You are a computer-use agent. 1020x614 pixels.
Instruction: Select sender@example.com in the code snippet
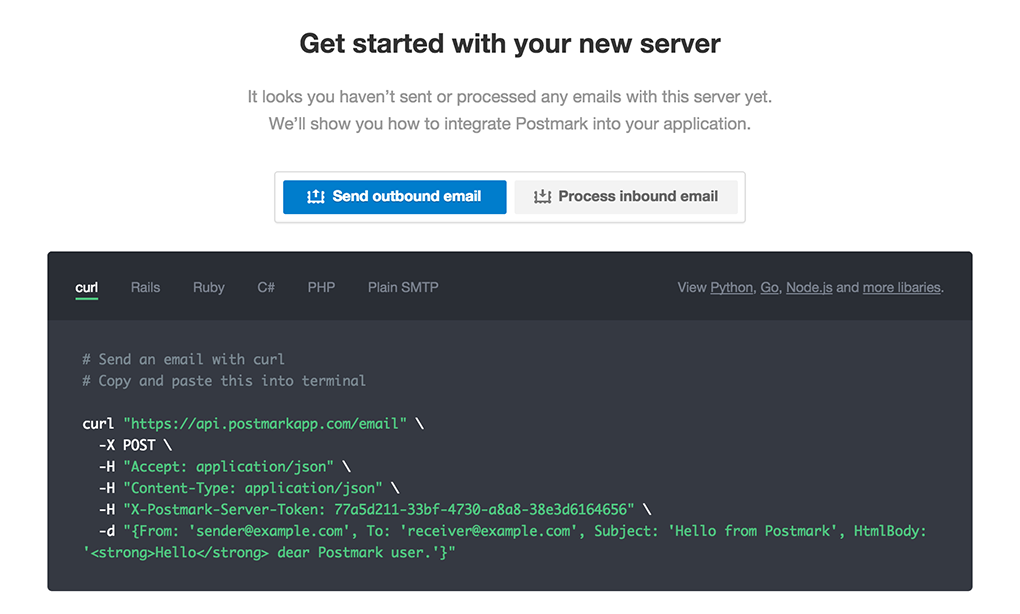267,531
